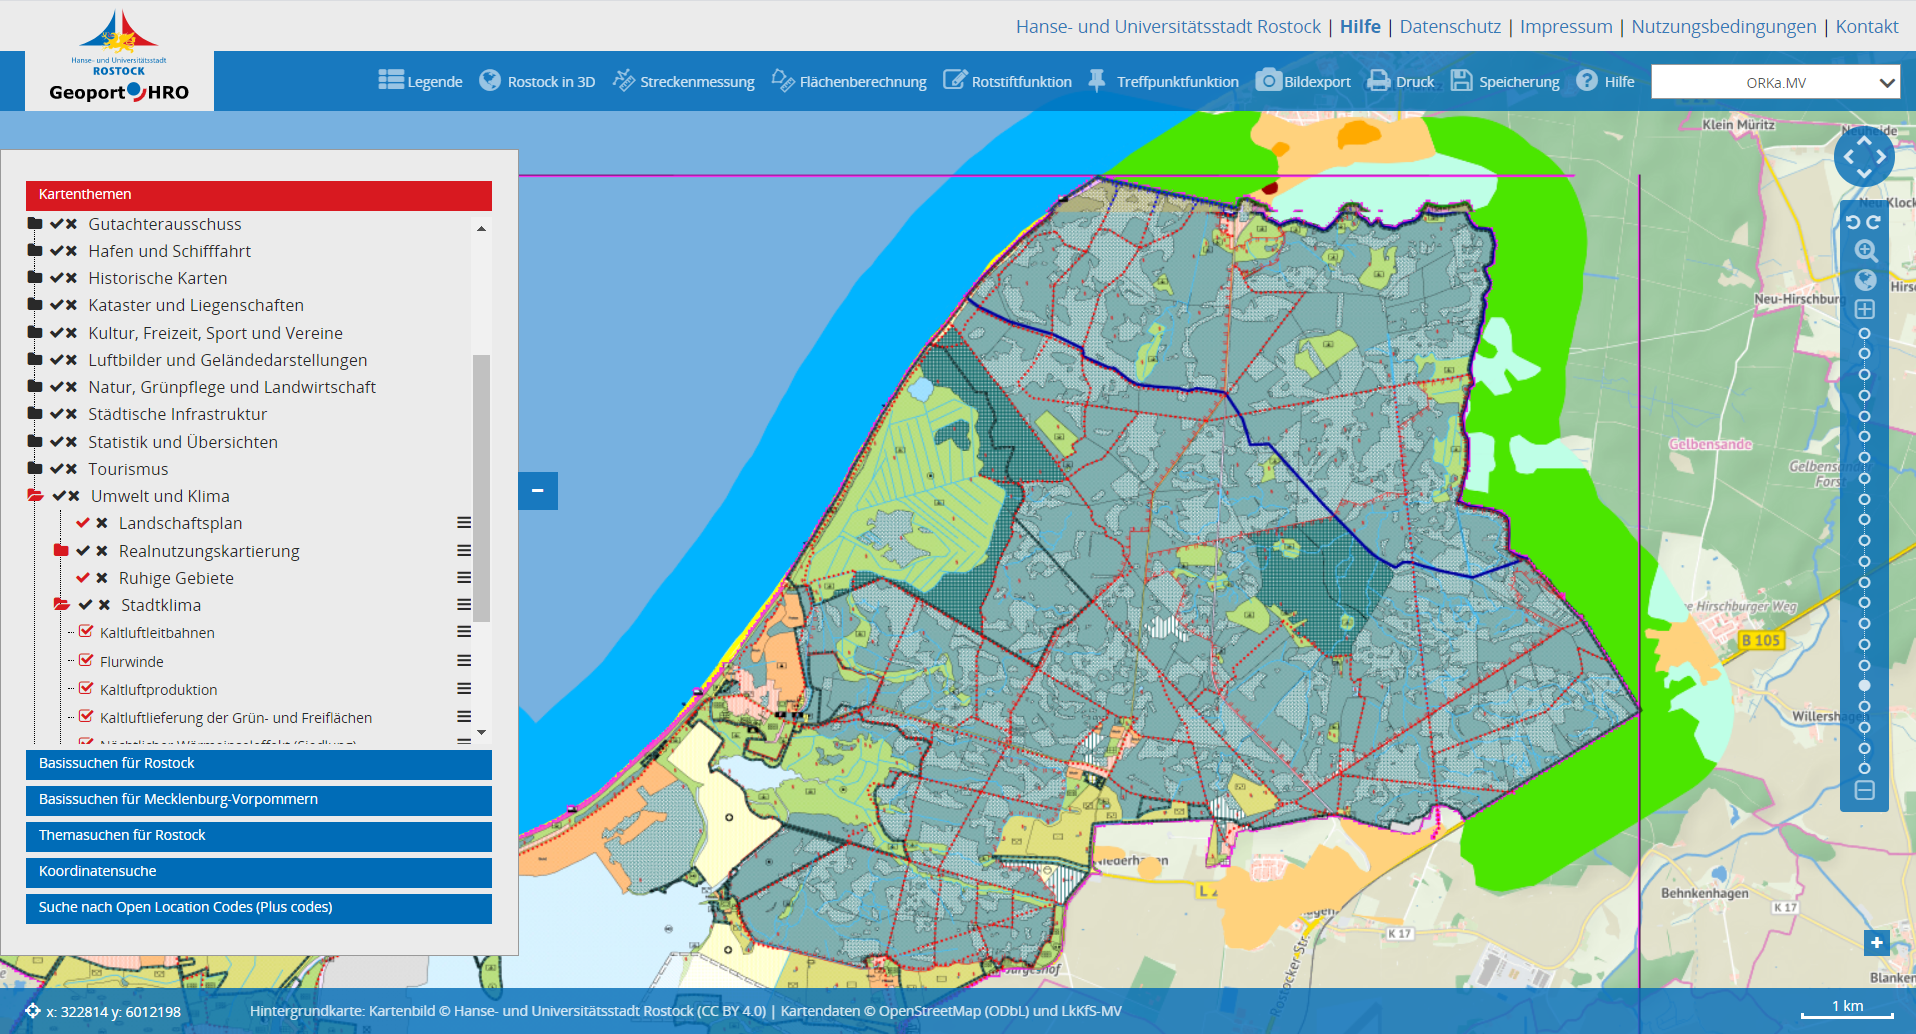1916x1034 pixels.
Task: Open layer menu for Flurwinde
Action: (x=464, y=661)
